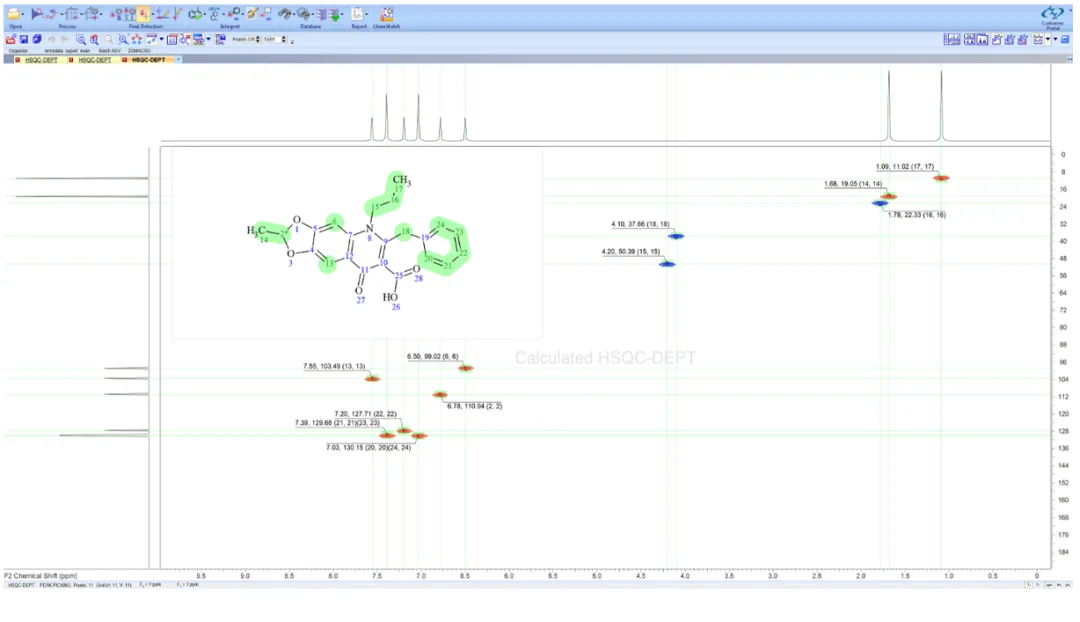Click the red zoom magnifier icon
1080x622 pixels.
click(x=94, y=39)
